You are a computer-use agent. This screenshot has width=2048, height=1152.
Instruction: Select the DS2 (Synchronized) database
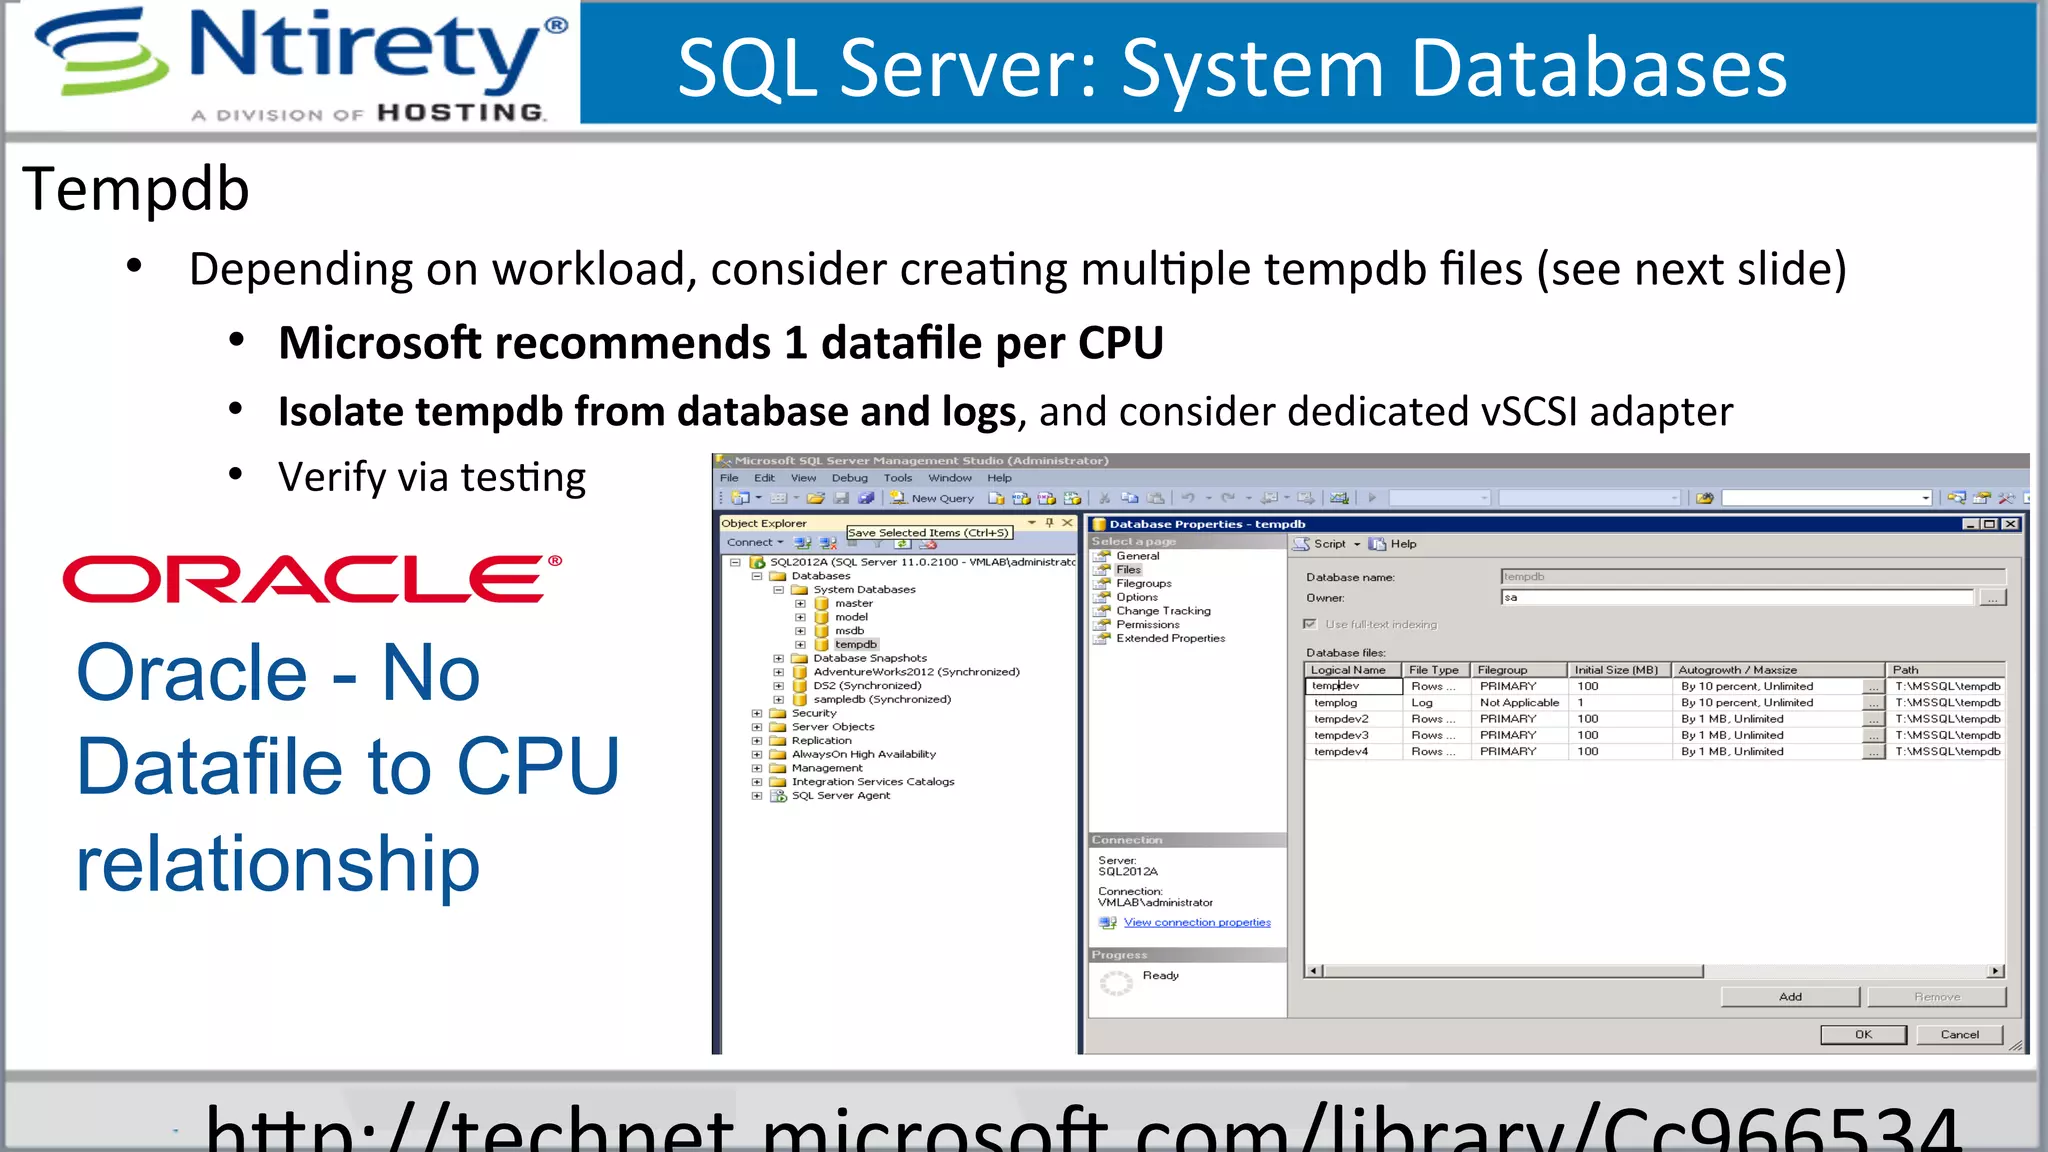[x=867, y=686]
